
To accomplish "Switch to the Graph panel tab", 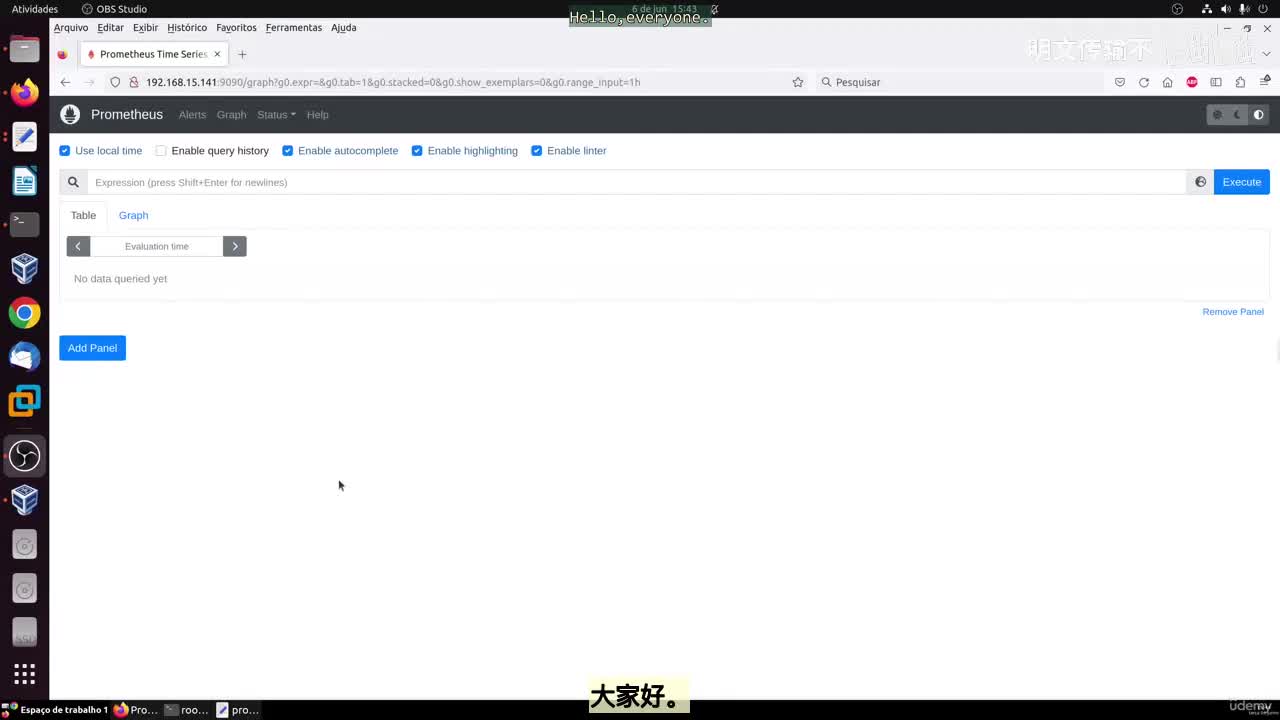I will coord(133,215).
